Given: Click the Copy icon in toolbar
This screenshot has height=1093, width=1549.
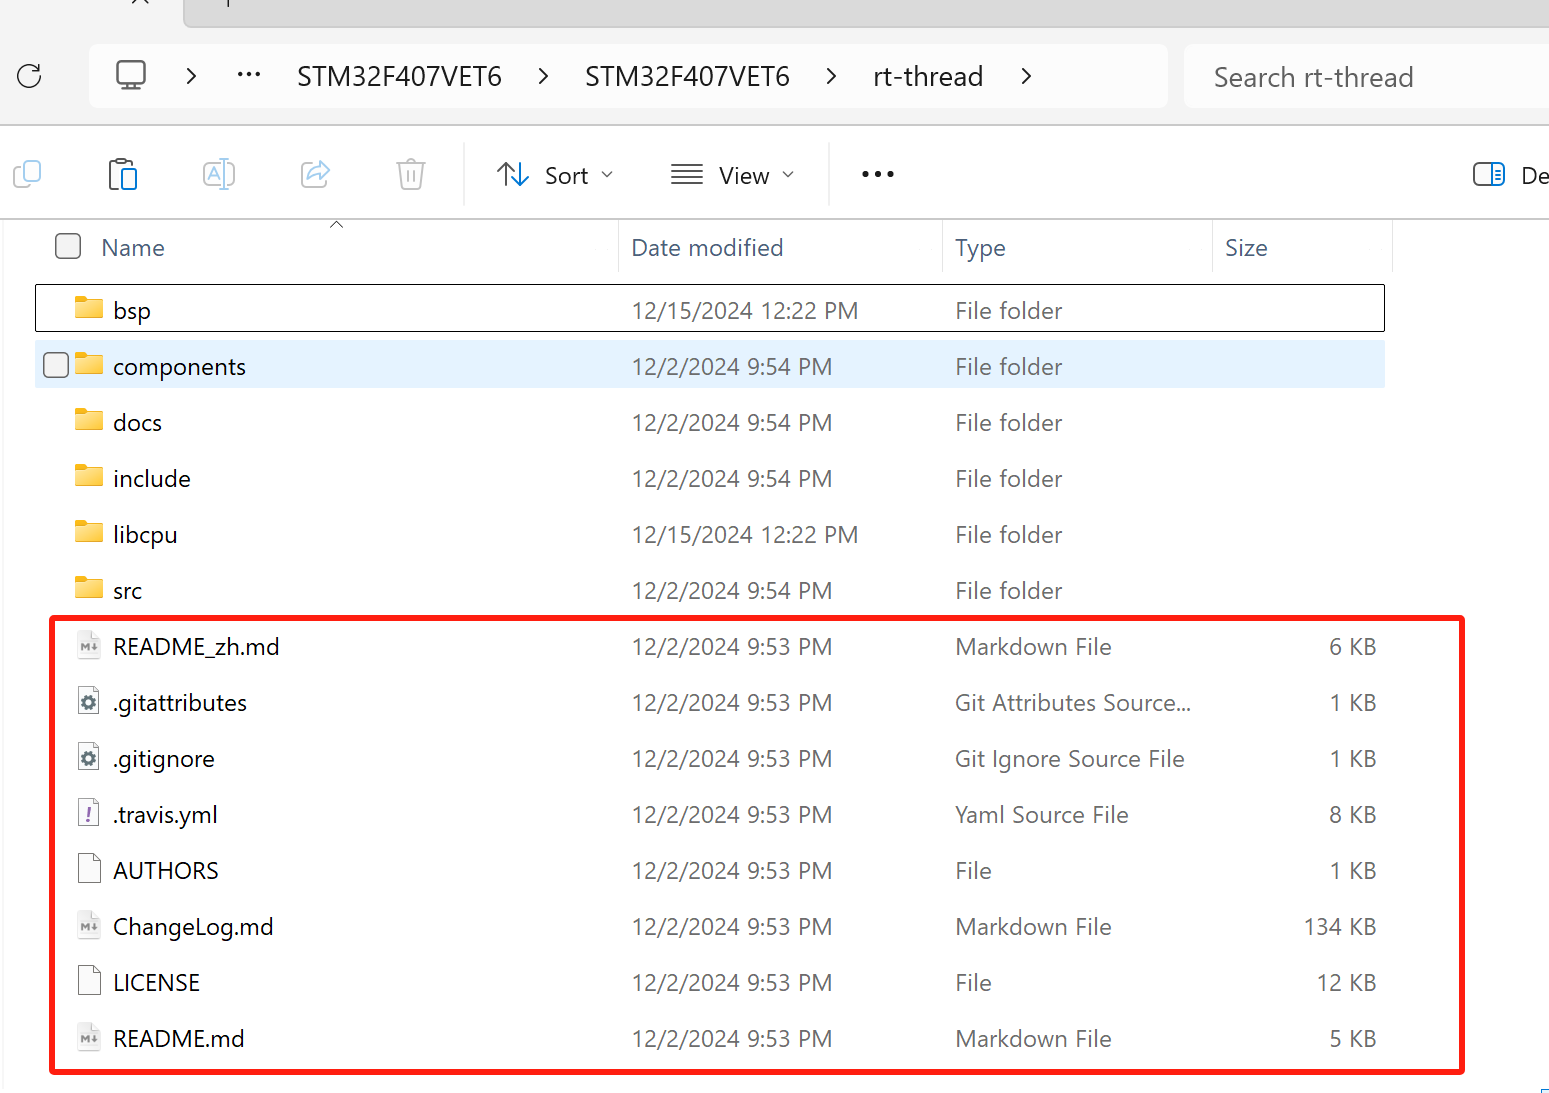Looking at the screenshot, I should coord(28,174).
